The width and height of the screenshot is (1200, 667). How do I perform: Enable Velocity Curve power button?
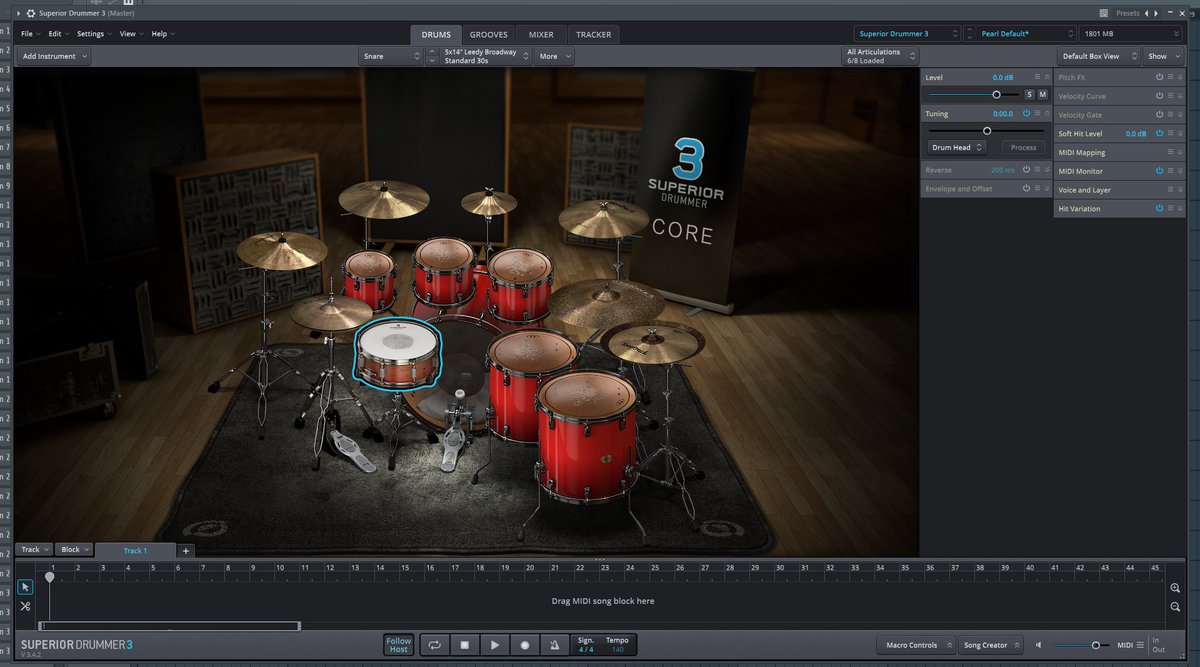[1160, 96]
